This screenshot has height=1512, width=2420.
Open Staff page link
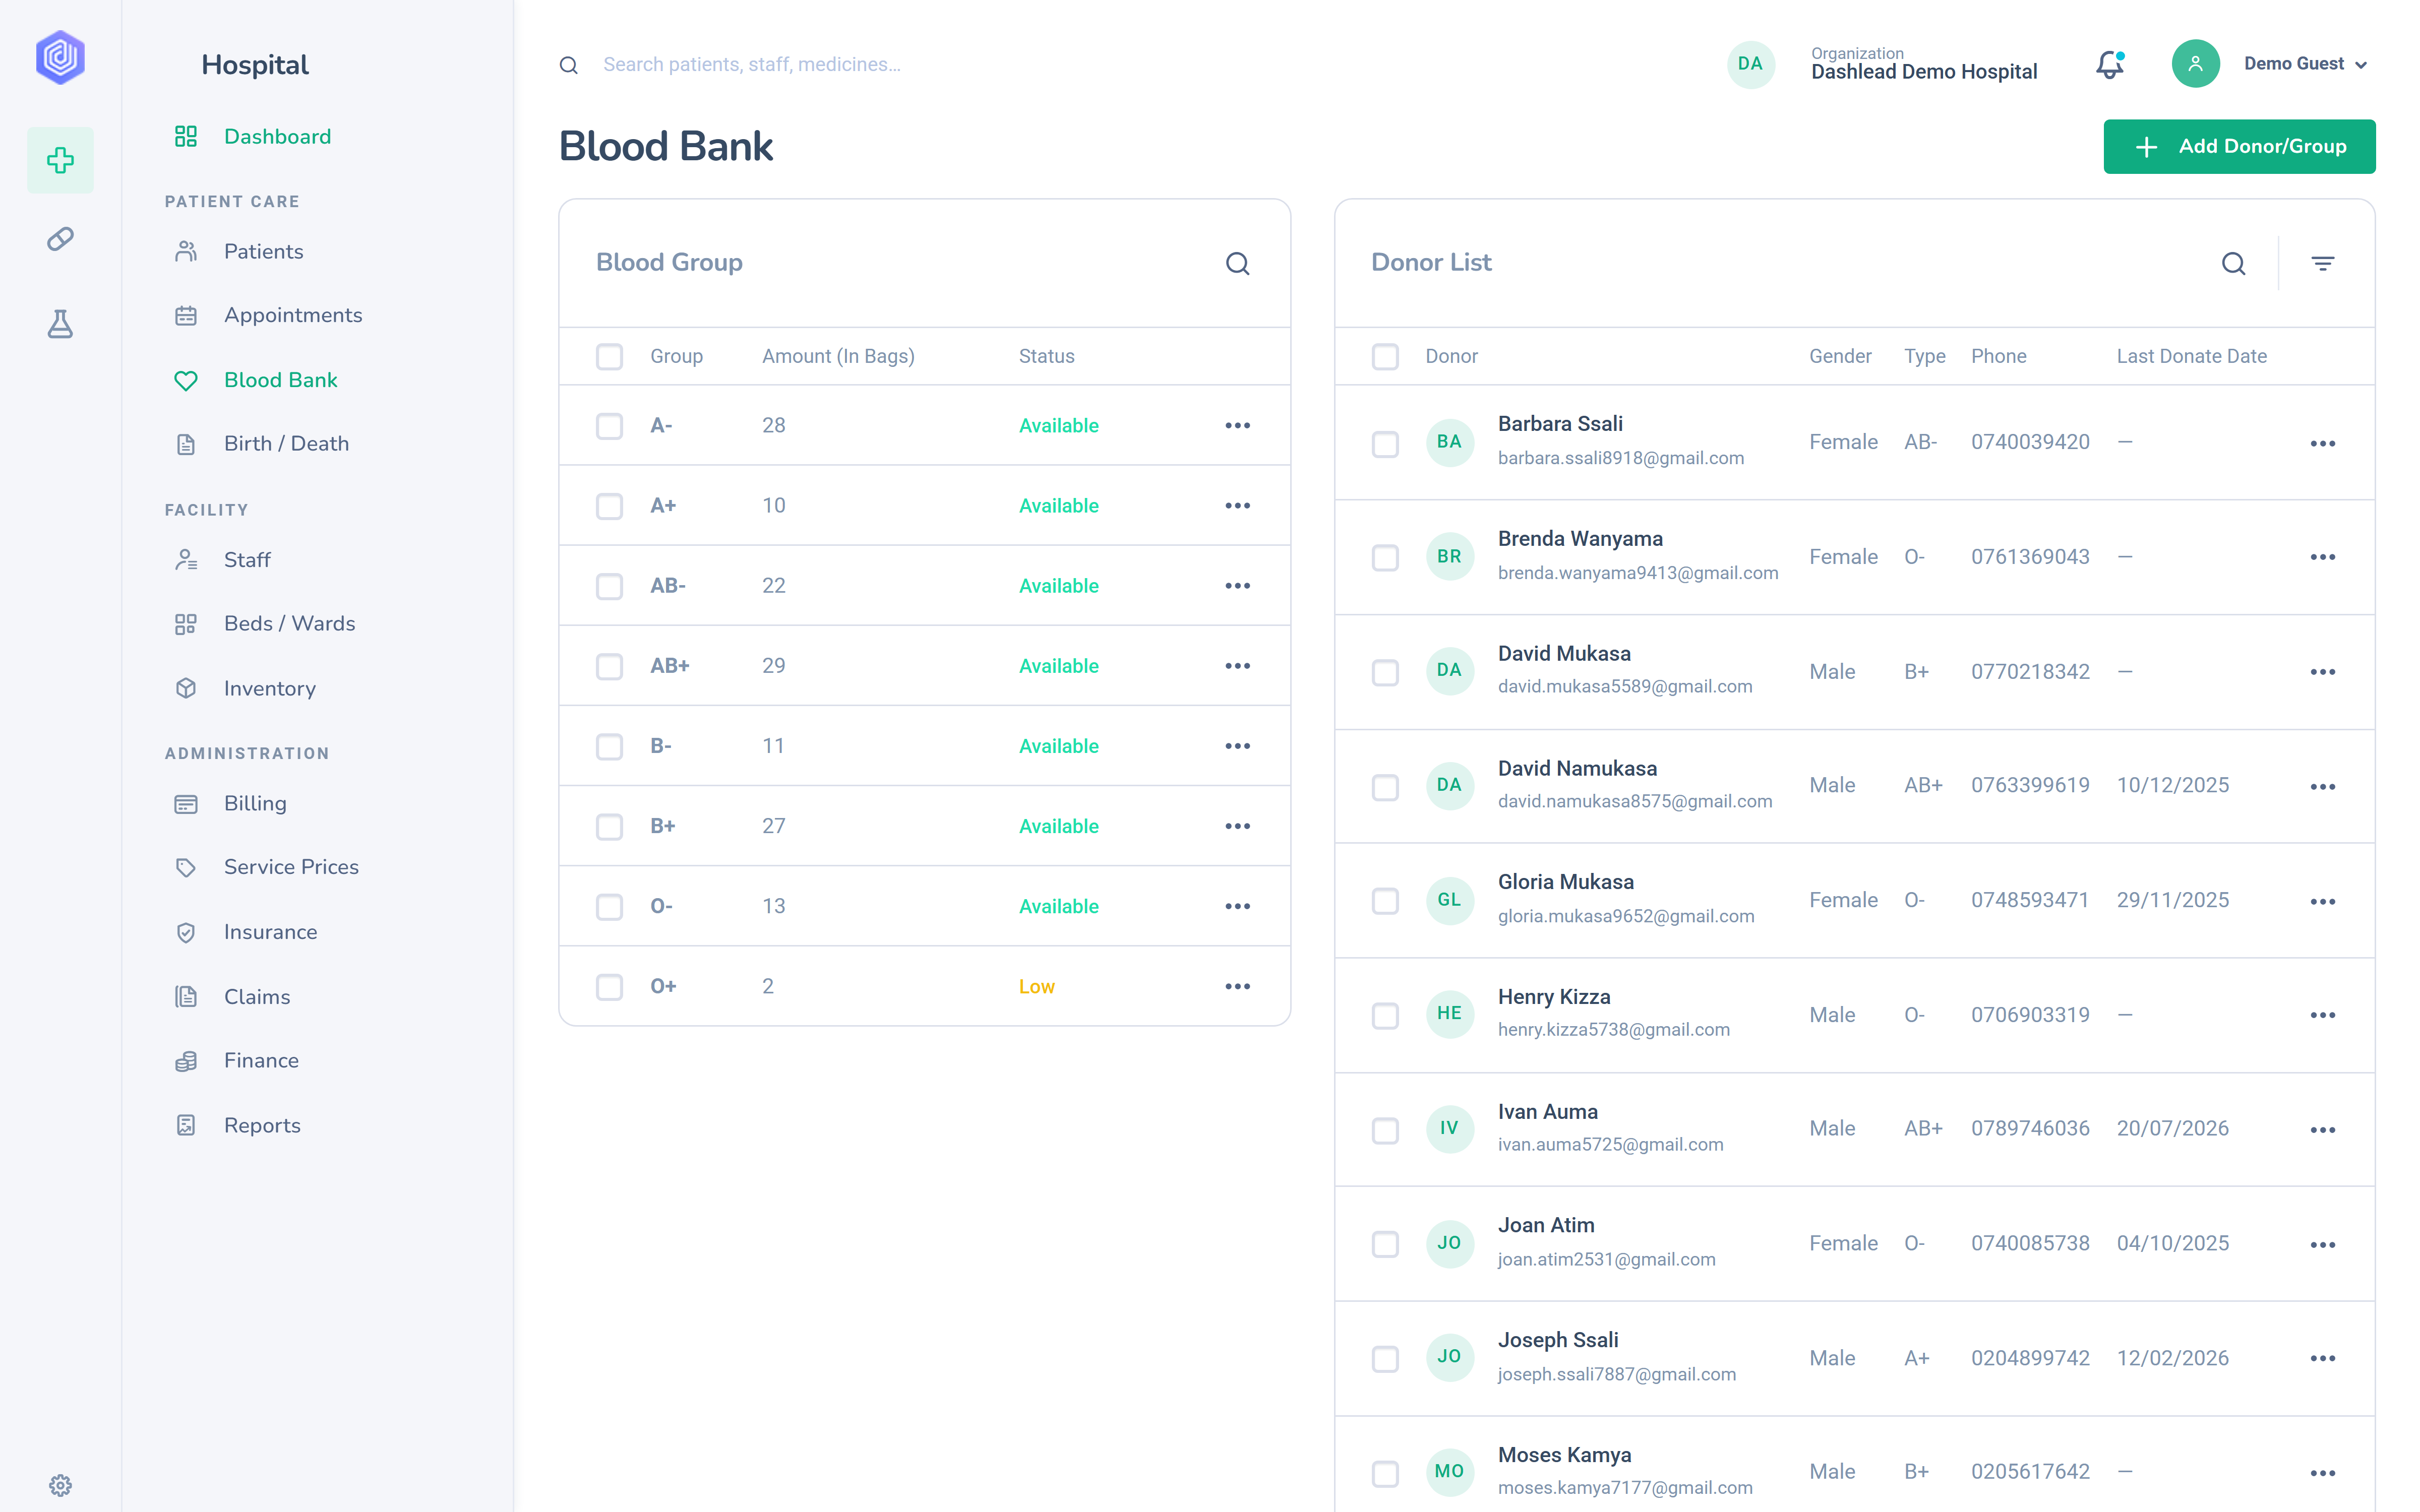coord(247,560)
